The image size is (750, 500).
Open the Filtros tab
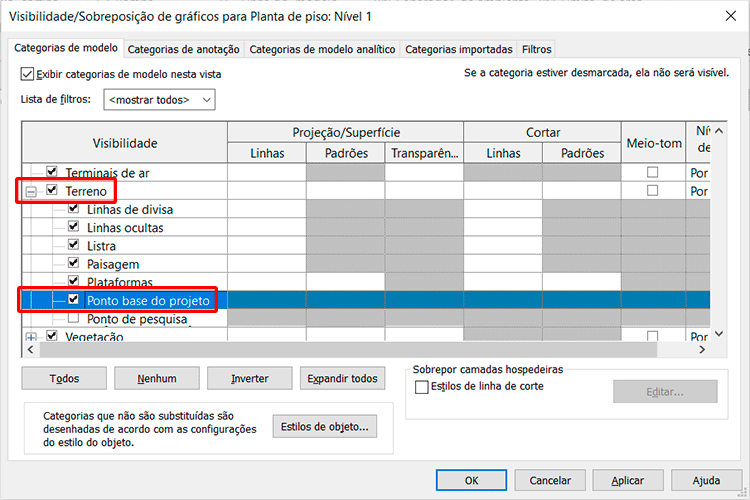[537, 49]
